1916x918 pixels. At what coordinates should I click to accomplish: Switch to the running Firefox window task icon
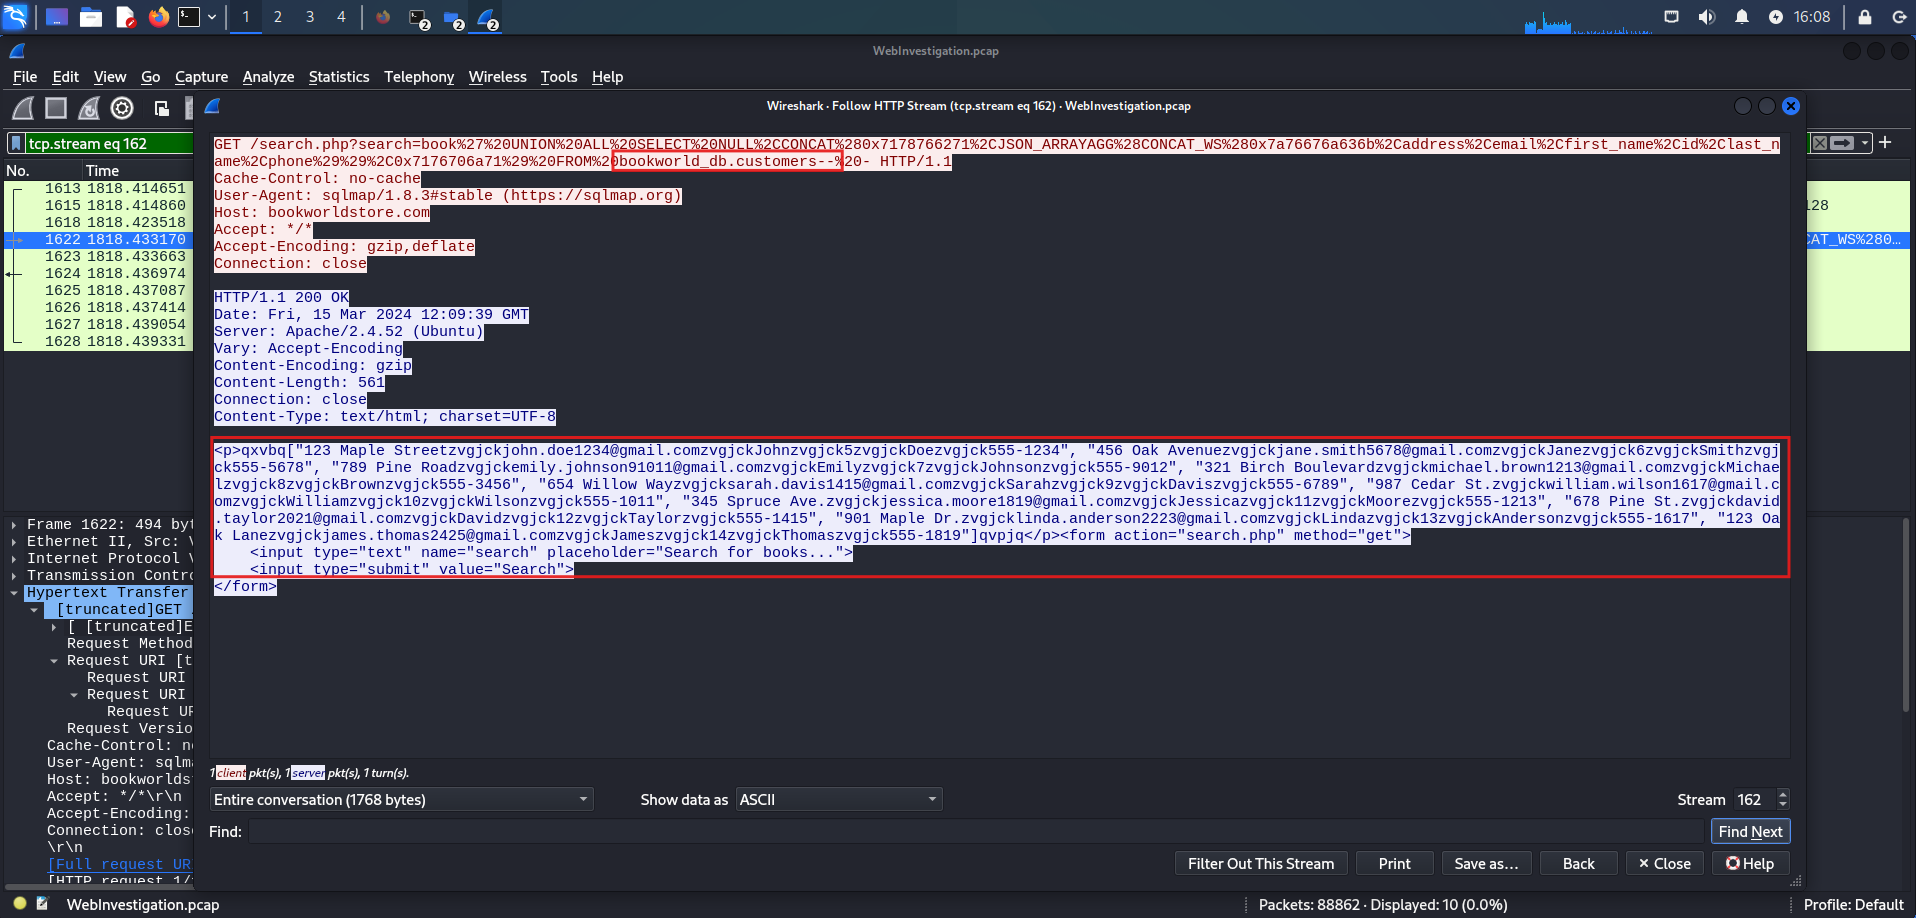coord(383,17)
